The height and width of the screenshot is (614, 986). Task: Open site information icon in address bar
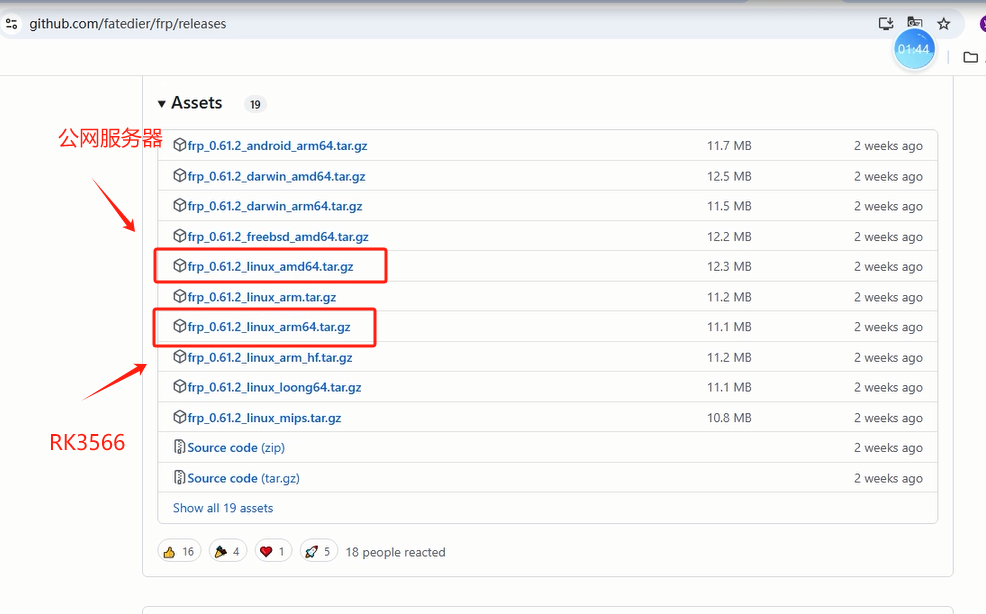coord(11,24)
